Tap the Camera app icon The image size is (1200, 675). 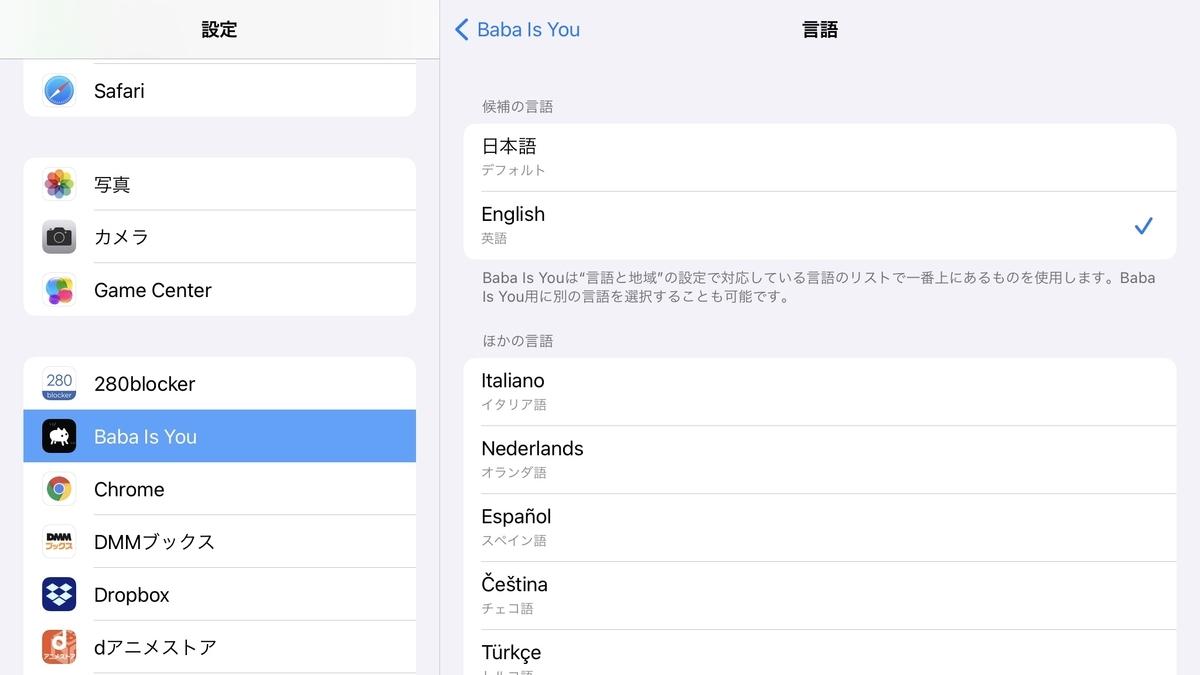[x=59, y=237]
